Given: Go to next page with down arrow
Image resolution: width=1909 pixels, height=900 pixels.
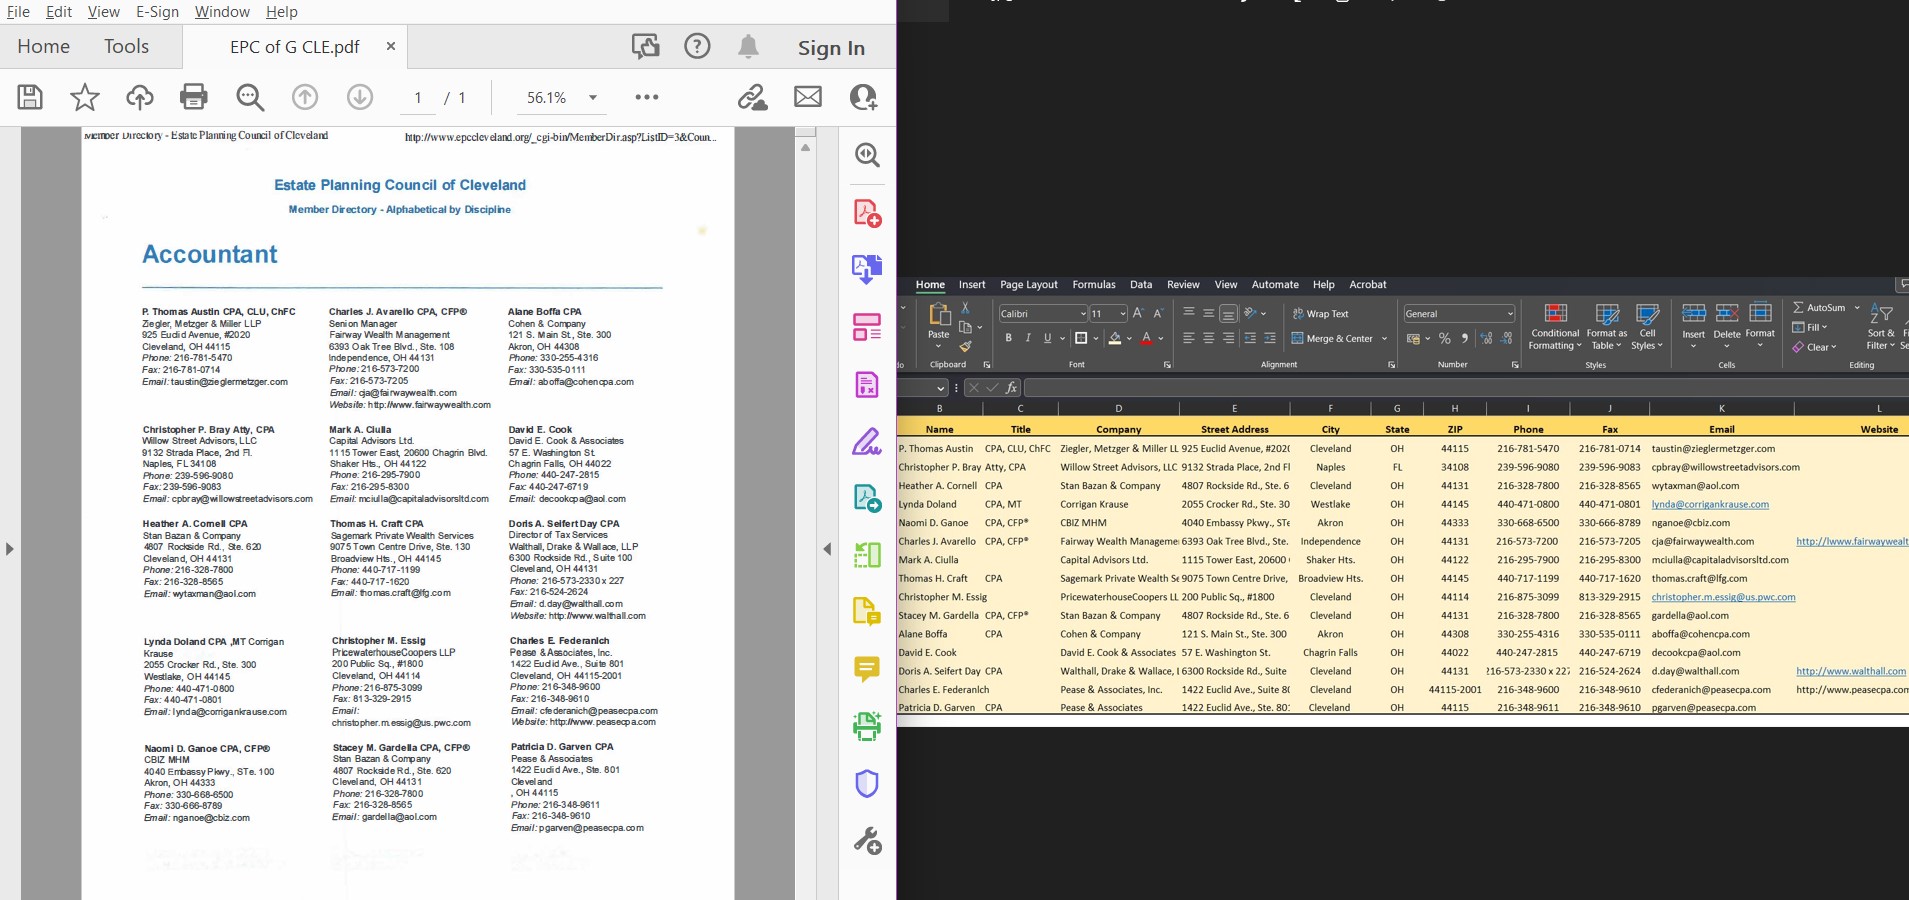Looking at the screenshot, I should pos(360,97).
